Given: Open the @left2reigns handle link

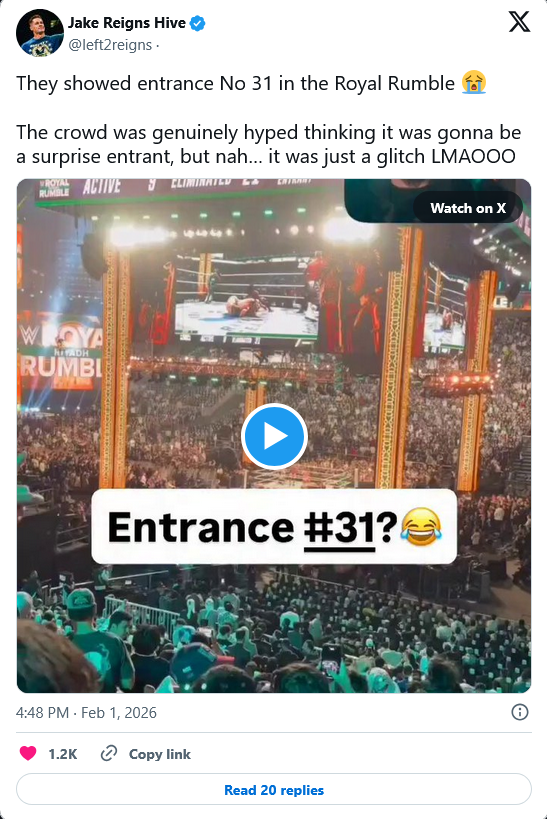Looking at the screenshot, I should 110,45.
